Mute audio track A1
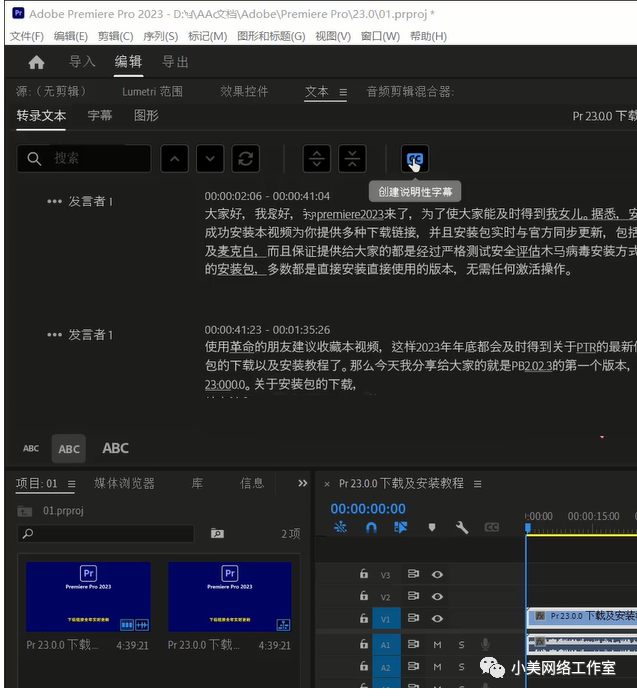 point(437,645)
